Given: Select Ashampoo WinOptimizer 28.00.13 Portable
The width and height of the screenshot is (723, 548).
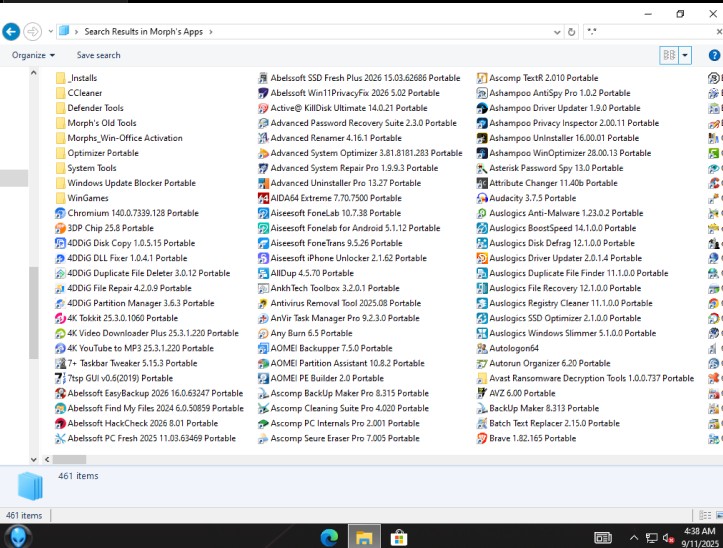Looking at the screenshot, I should [x=570, y=153].
